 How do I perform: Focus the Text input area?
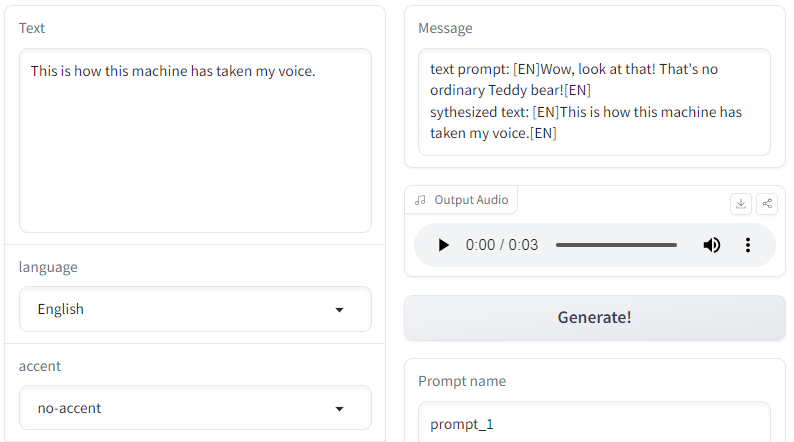(x=195, y=141)
